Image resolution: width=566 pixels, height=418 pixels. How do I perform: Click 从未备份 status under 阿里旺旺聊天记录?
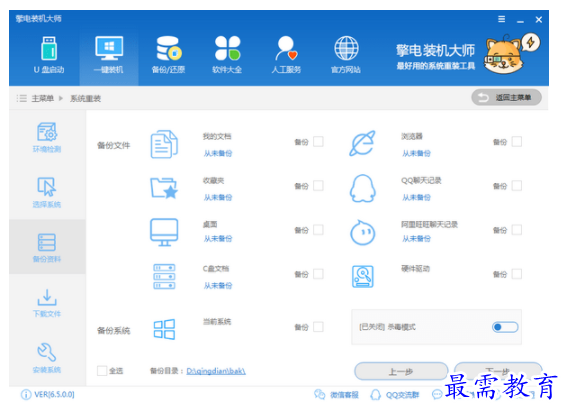click(416, 239)
